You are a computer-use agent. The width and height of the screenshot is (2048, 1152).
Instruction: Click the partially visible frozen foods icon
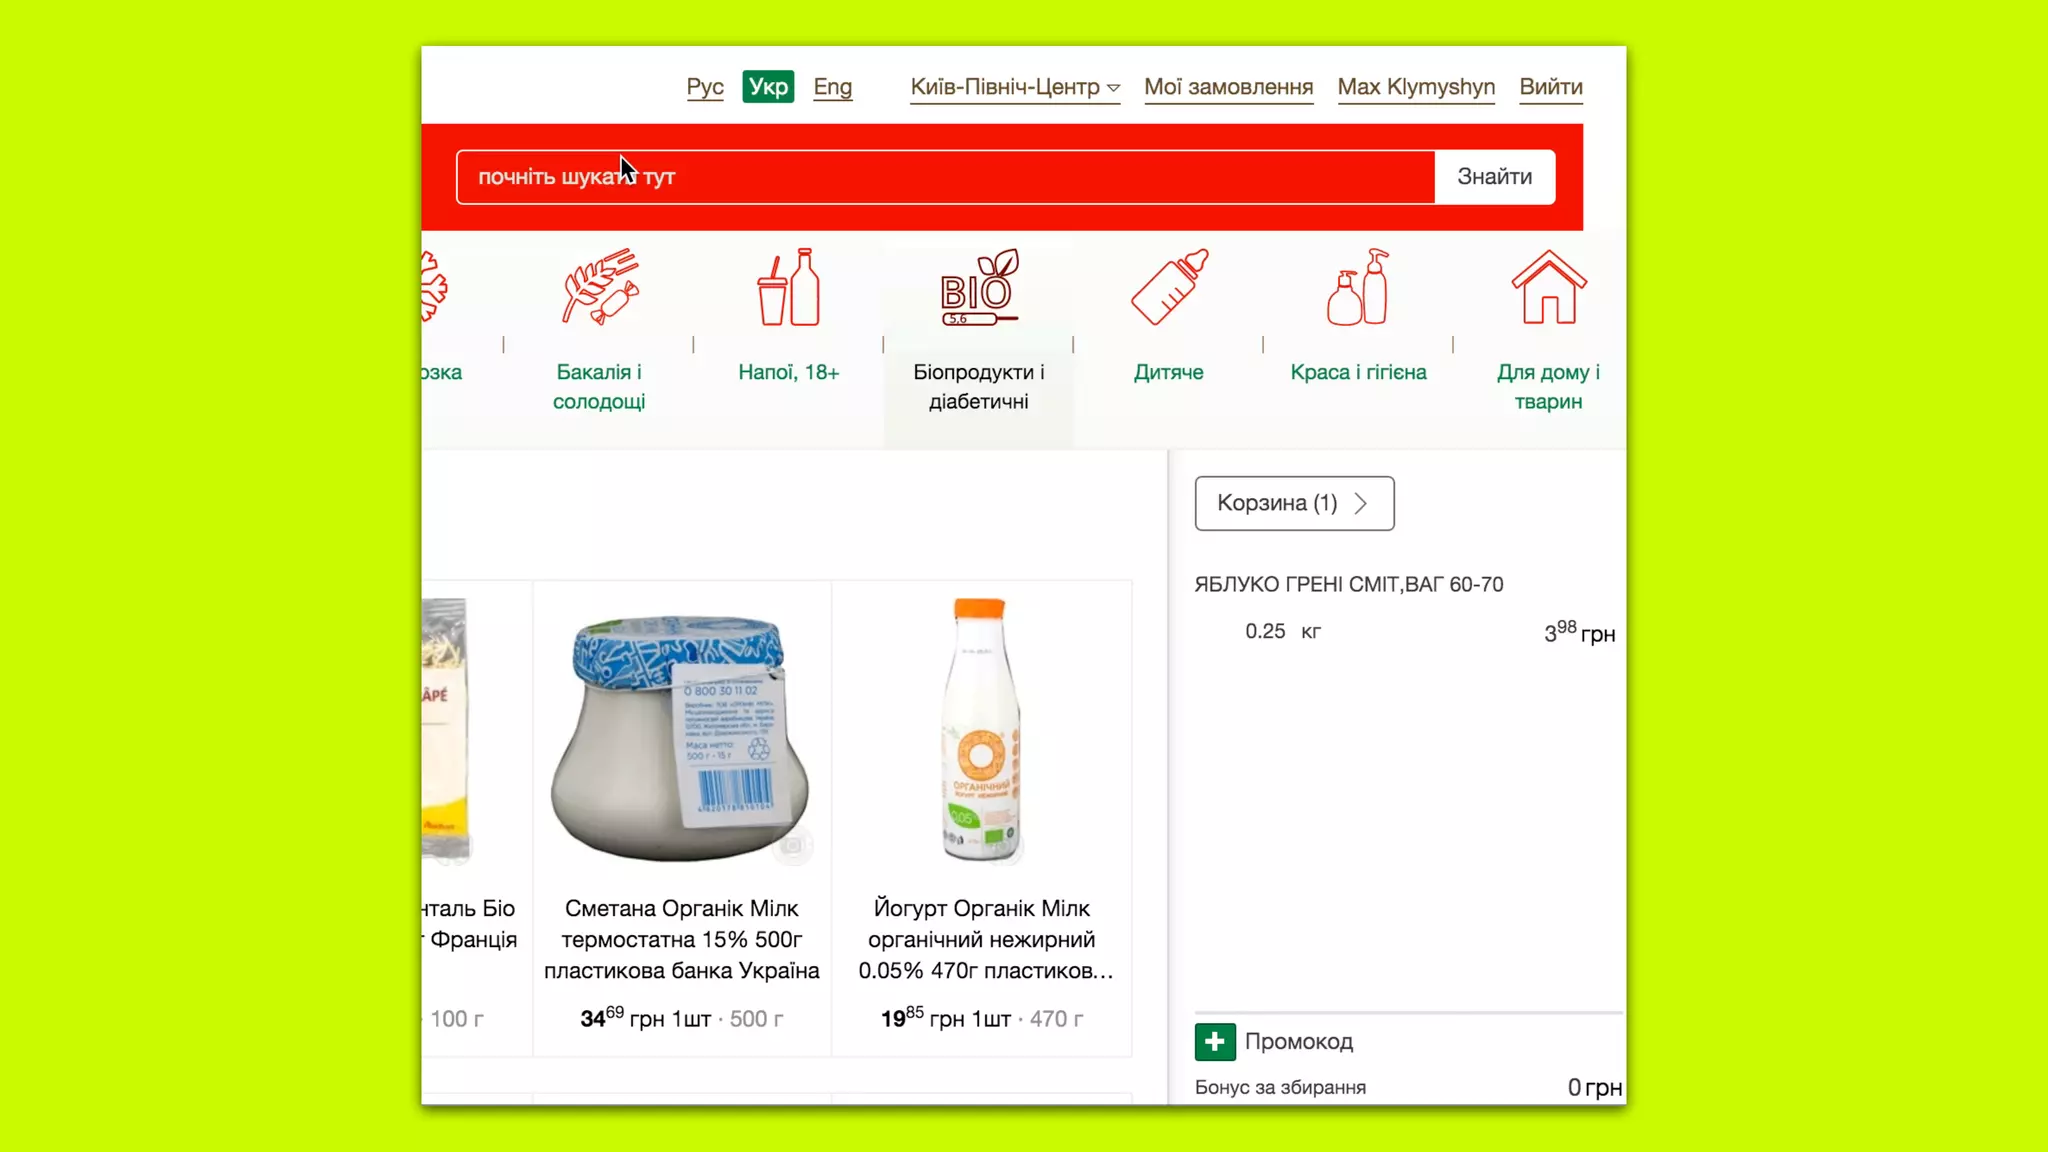click(434, 287)
